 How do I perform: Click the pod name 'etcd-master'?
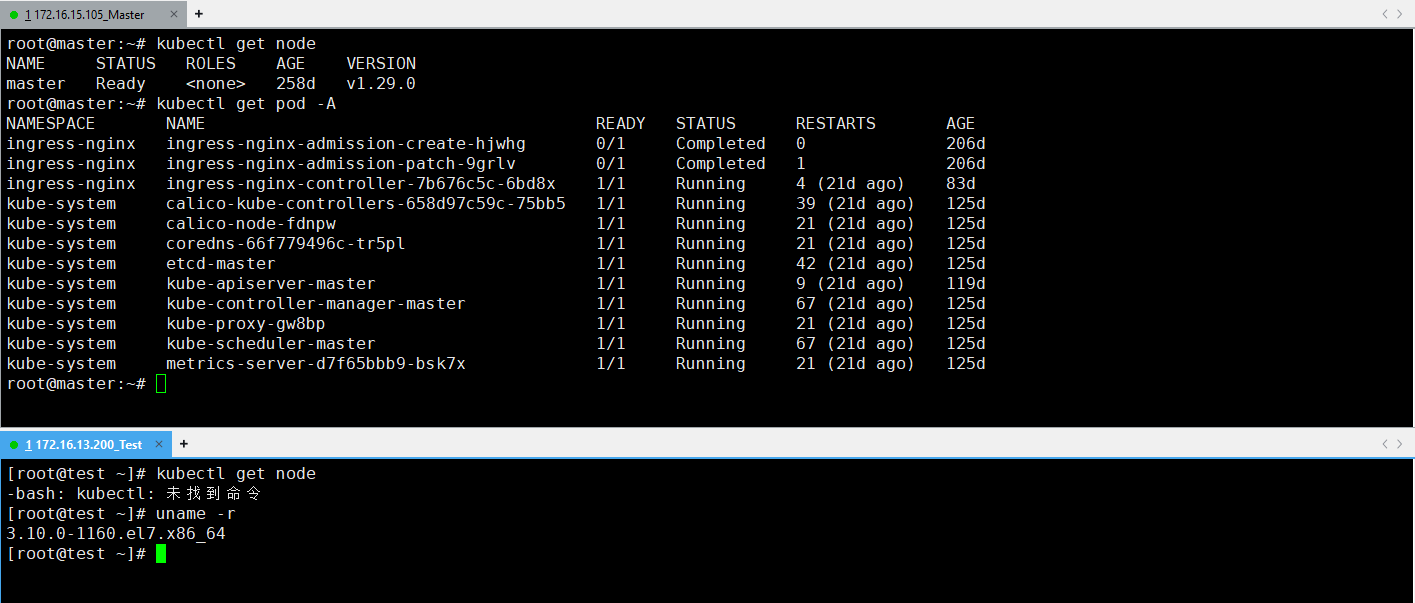221,264
